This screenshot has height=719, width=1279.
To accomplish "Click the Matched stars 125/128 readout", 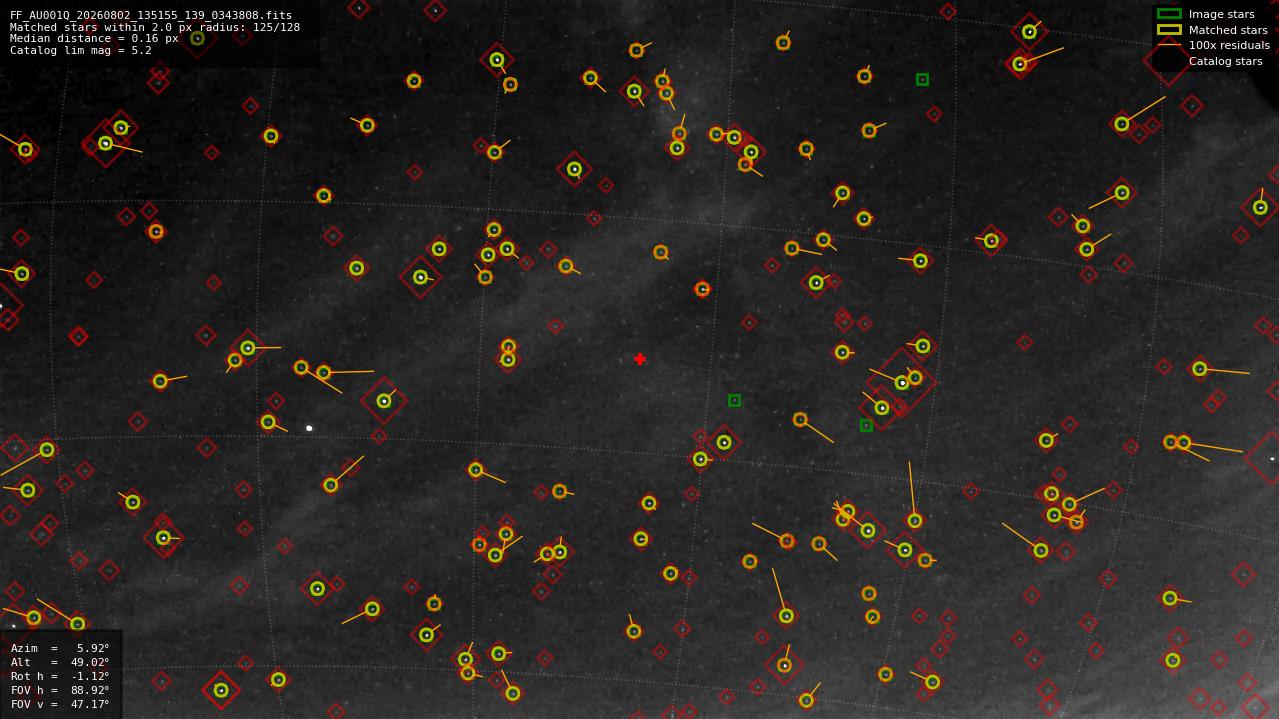I will tap(155, 27).
